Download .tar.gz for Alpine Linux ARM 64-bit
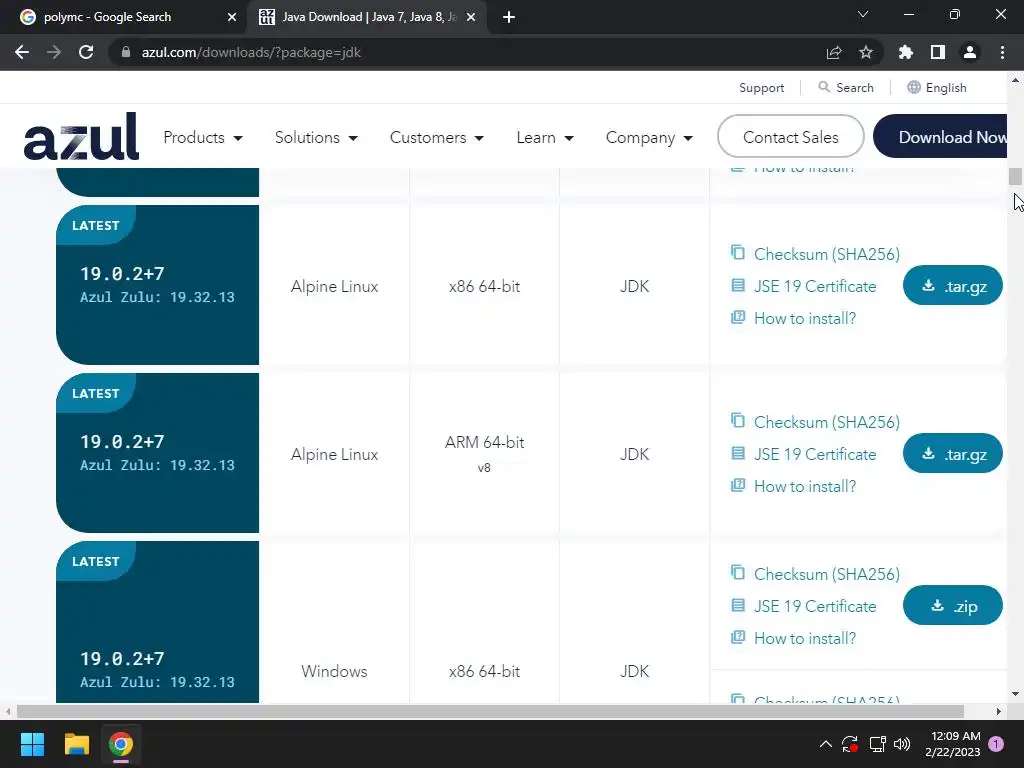The height and width of the screenshot is (768, 1024). click(x=952, y=453)
